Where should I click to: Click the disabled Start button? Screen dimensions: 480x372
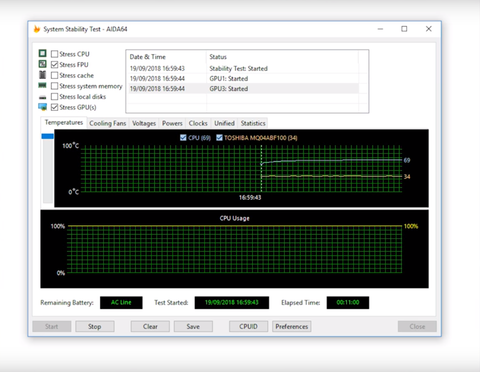[x=52, y=326]
